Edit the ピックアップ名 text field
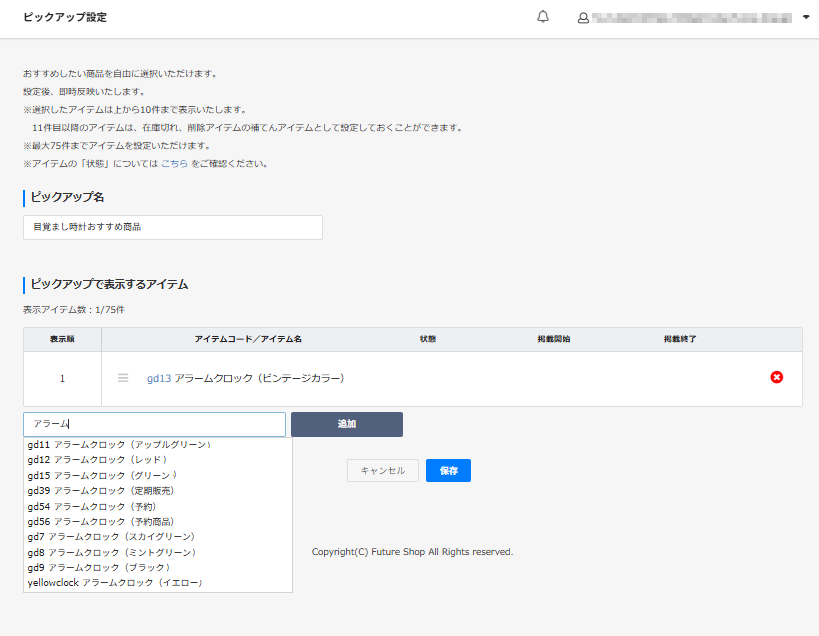Image resolution: width=819 pixels, height=636 pixels. [170, 227]
